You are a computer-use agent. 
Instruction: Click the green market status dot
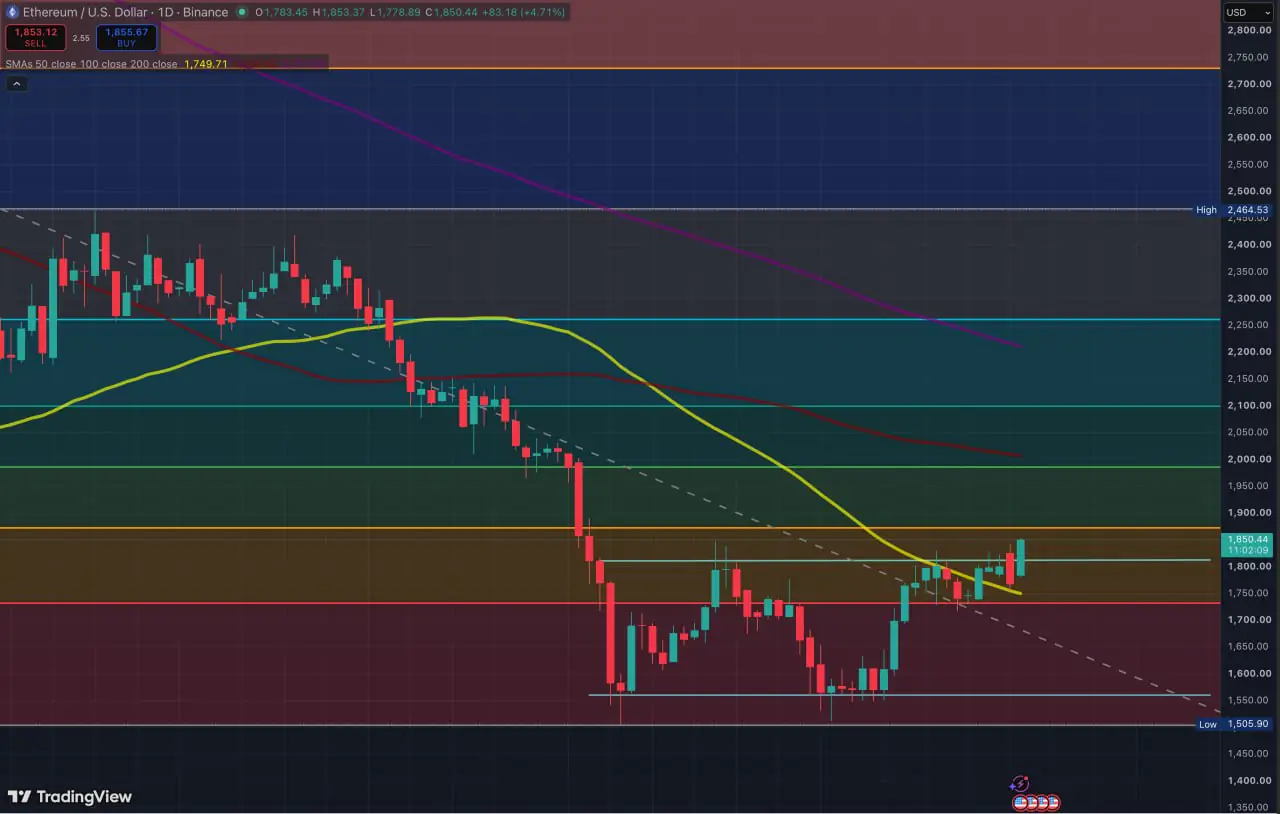coord(244,12)
